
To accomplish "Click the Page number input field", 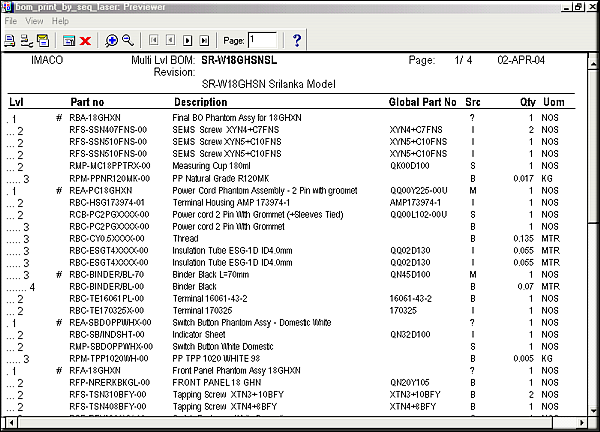I will coord(262,40).
